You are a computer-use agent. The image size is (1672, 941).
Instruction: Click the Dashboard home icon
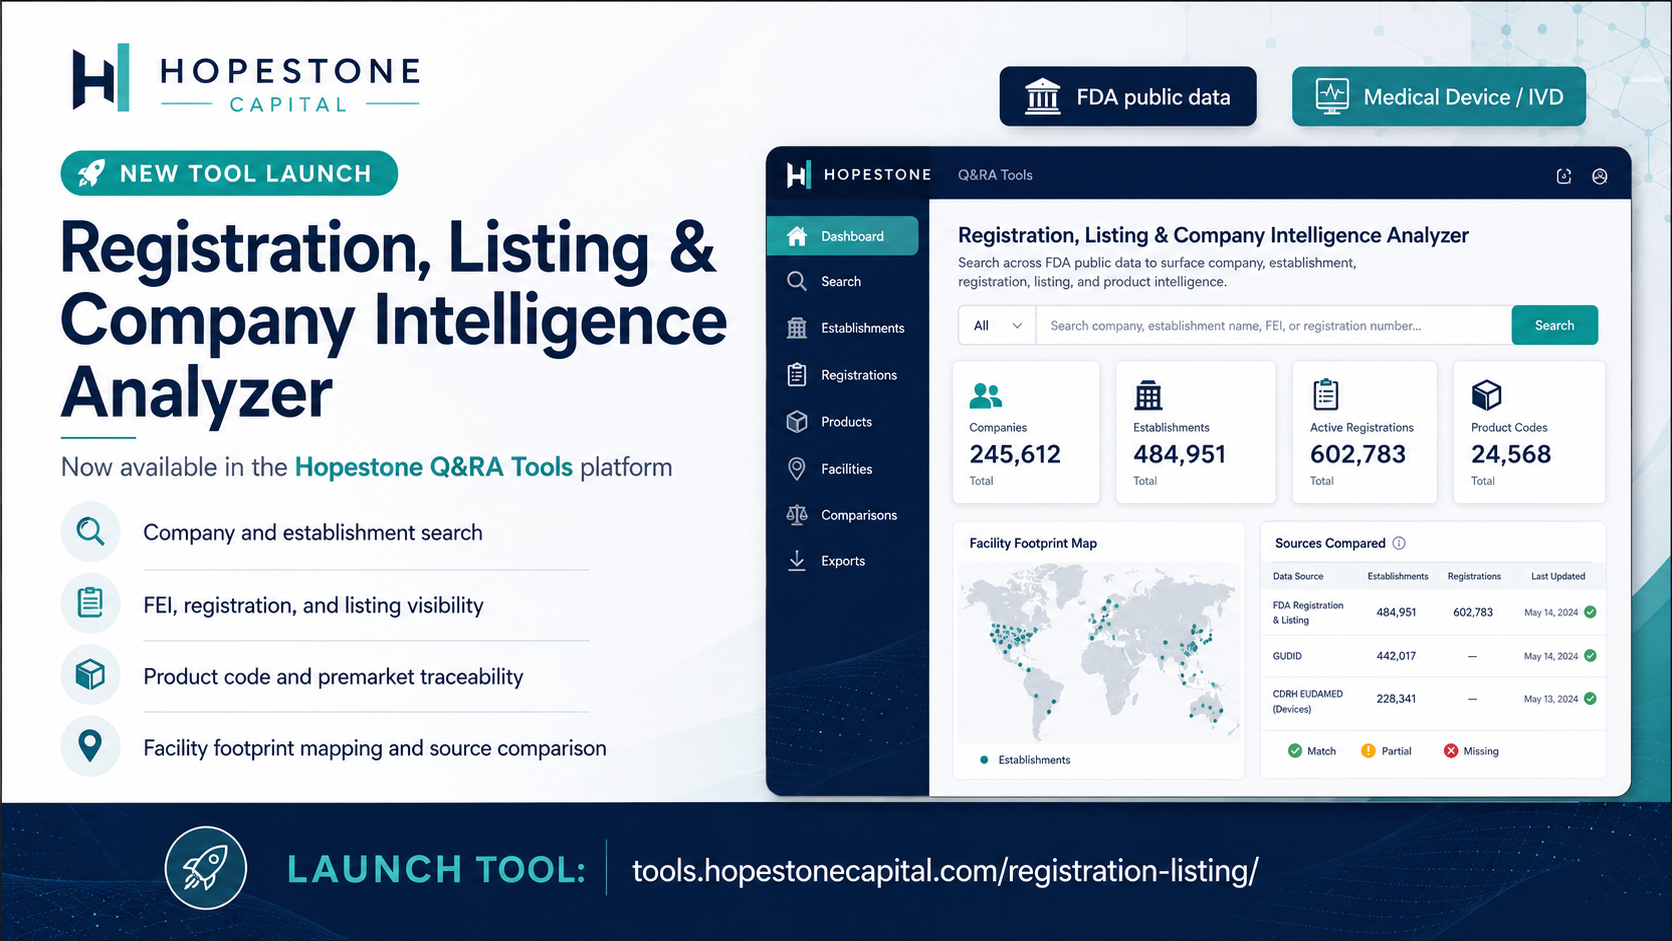(x=797, y=236)
